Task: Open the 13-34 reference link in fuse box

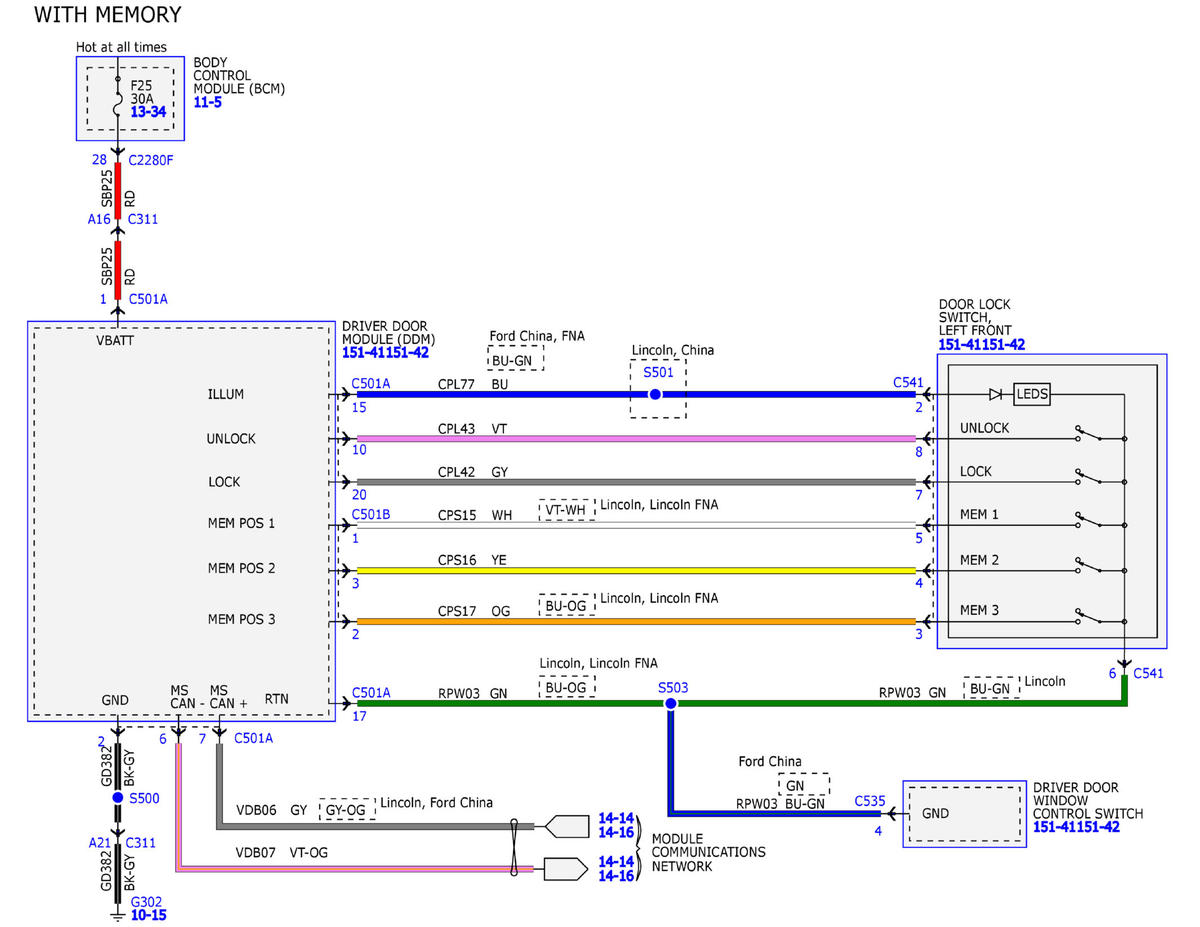Action: point(148,112)
